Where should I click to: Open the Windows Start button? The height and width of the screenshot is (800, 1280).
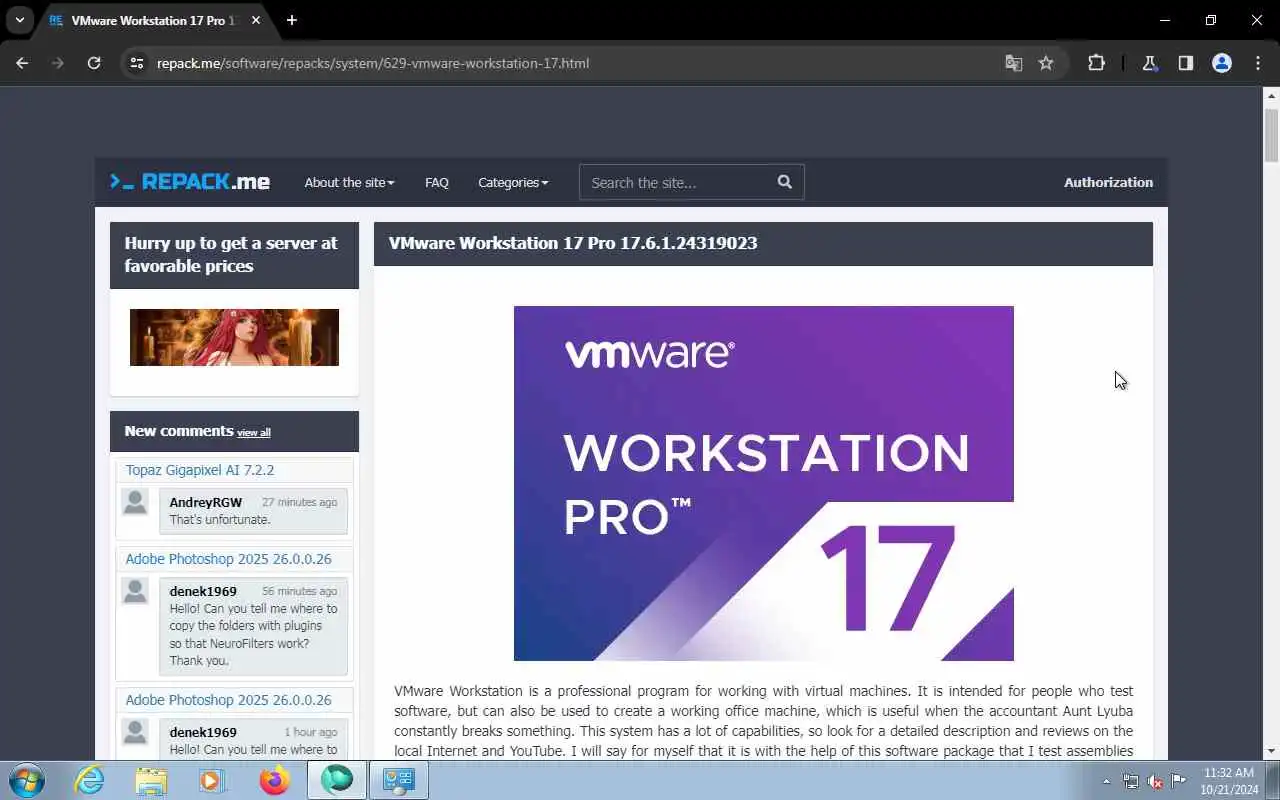[26, 780]
